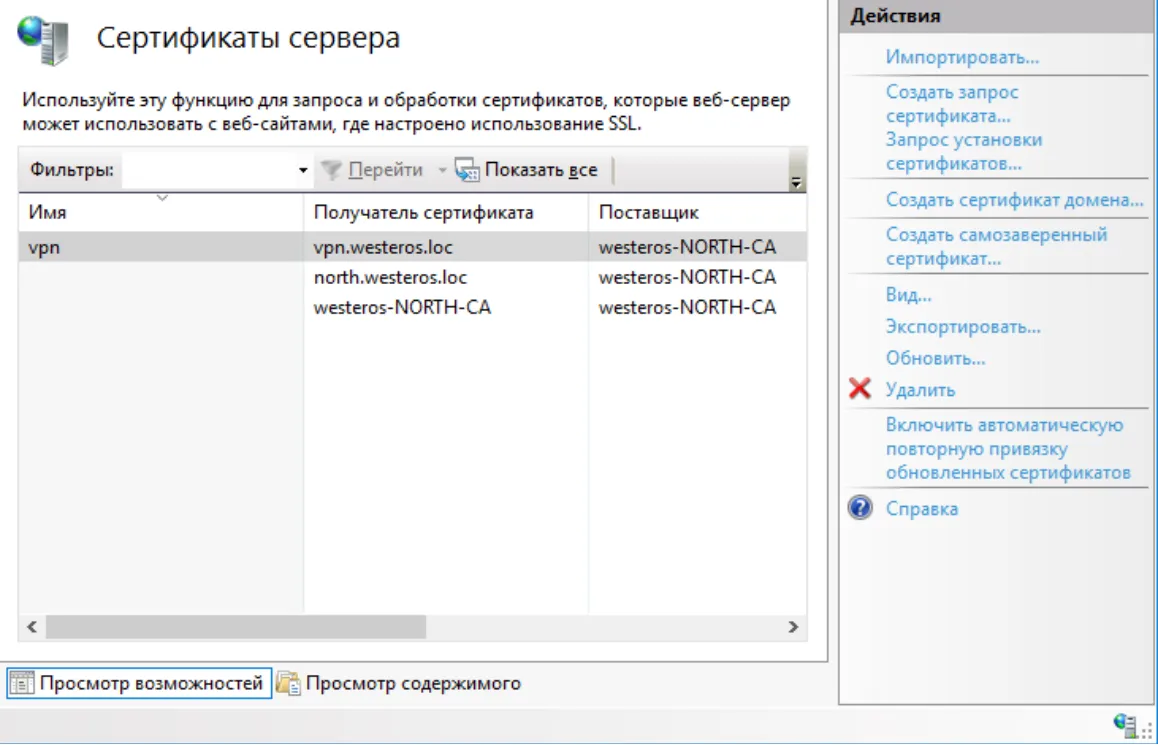Select the vpn.westeros.loc certificate row
This screenshot has height=745, width=1158.
pyautogui.click(x=412, y=247)
